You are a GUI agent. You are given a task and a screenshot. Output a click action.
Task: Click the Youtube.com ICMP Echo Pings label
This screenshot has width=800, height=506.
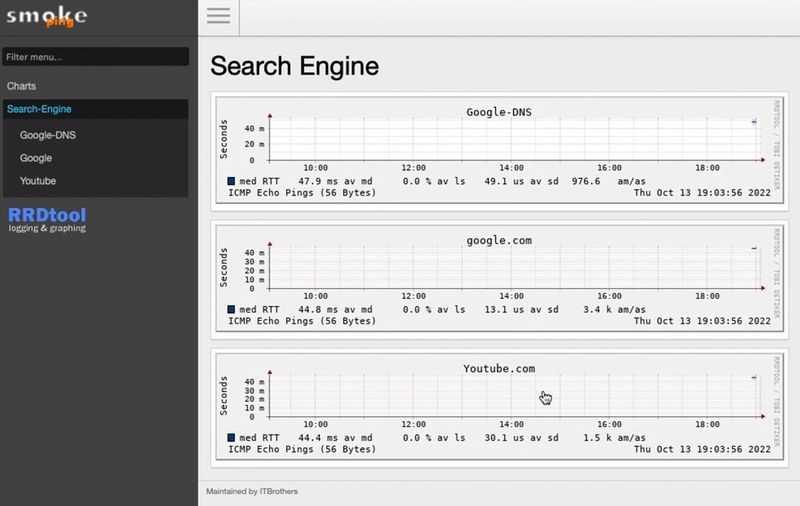[x=302, y=449]
